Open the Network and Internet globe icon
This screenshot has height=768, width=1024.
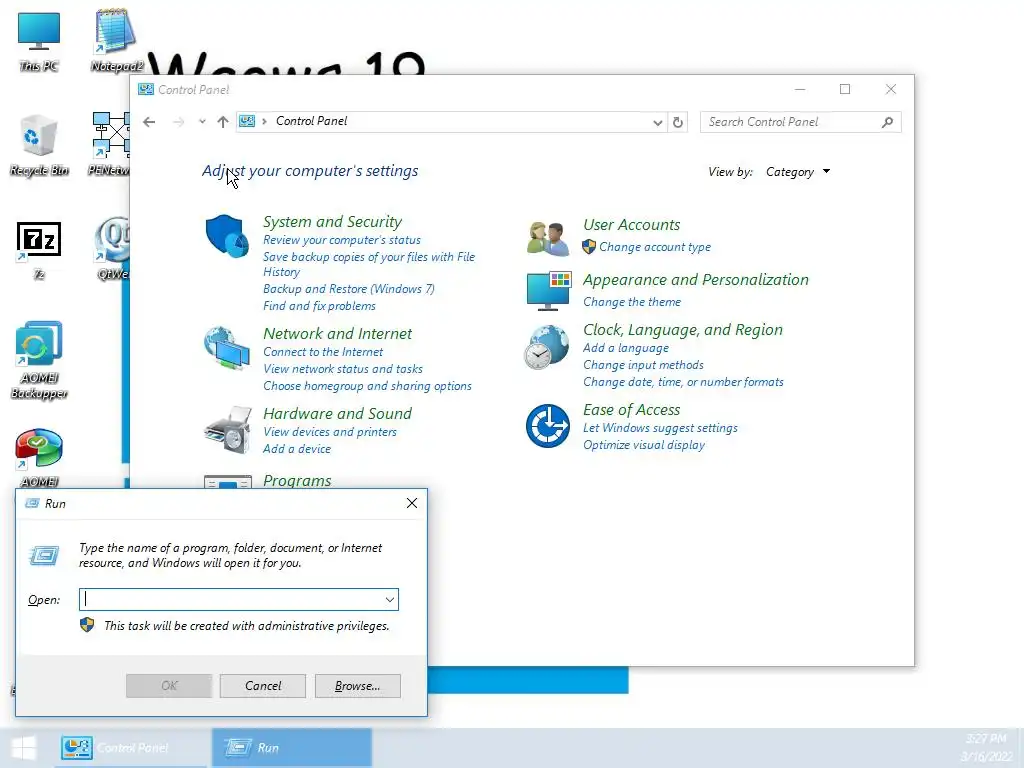227,349
